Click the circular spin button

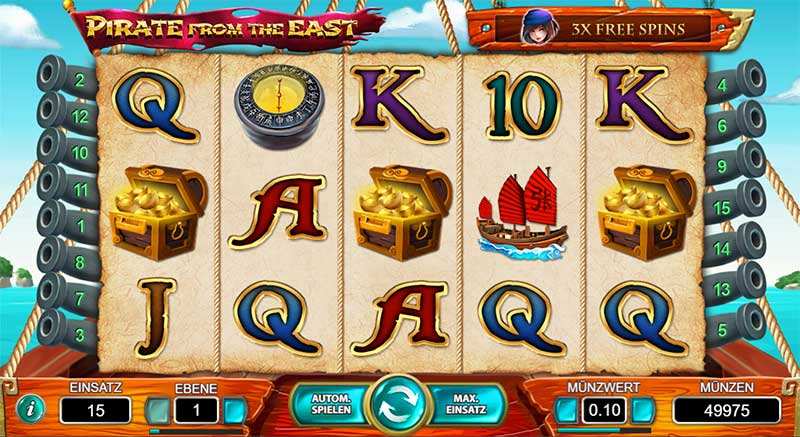pos(399,405)
